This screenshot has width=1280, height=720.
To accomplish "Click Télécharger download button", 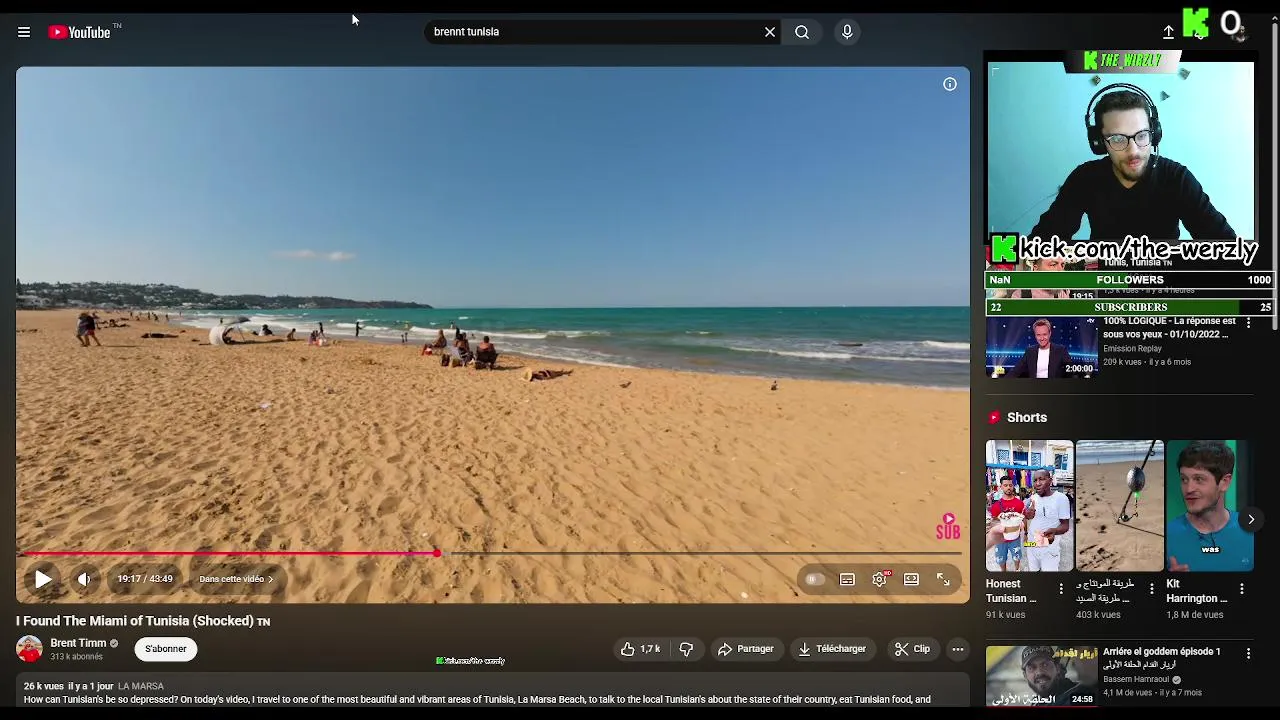I will point(832,649).
